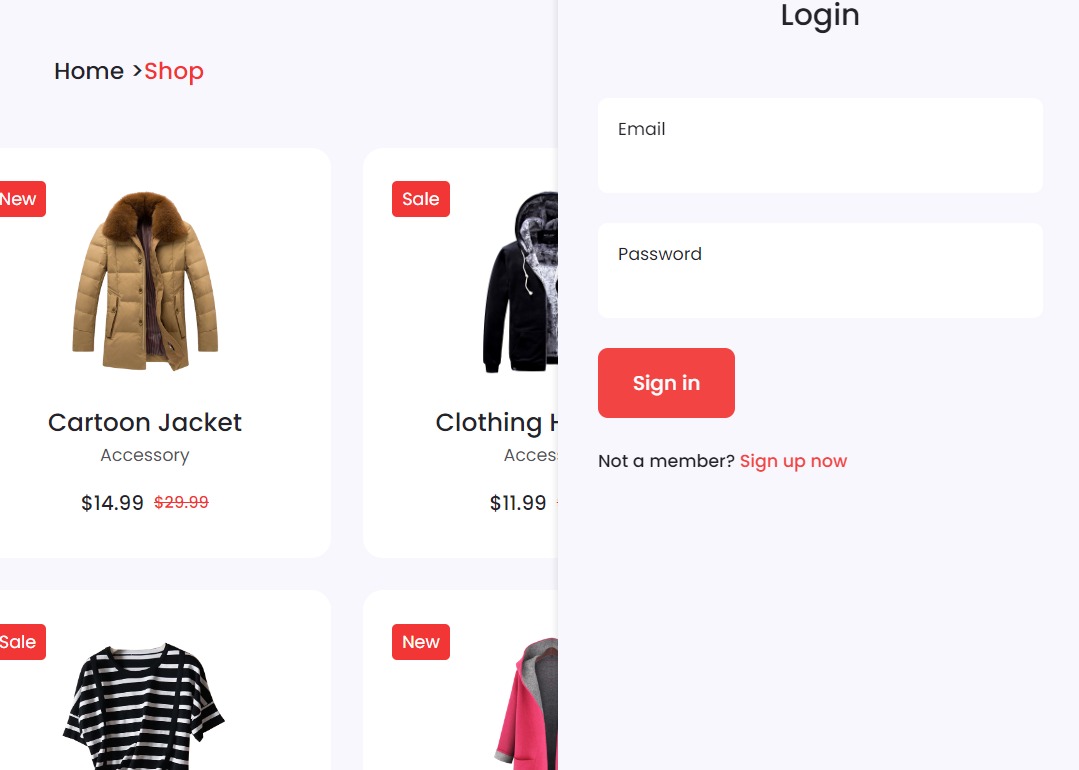Viewport: 1079px width, 770px height.
Task: Open the Sign up now link
Action: click(793, 461)
